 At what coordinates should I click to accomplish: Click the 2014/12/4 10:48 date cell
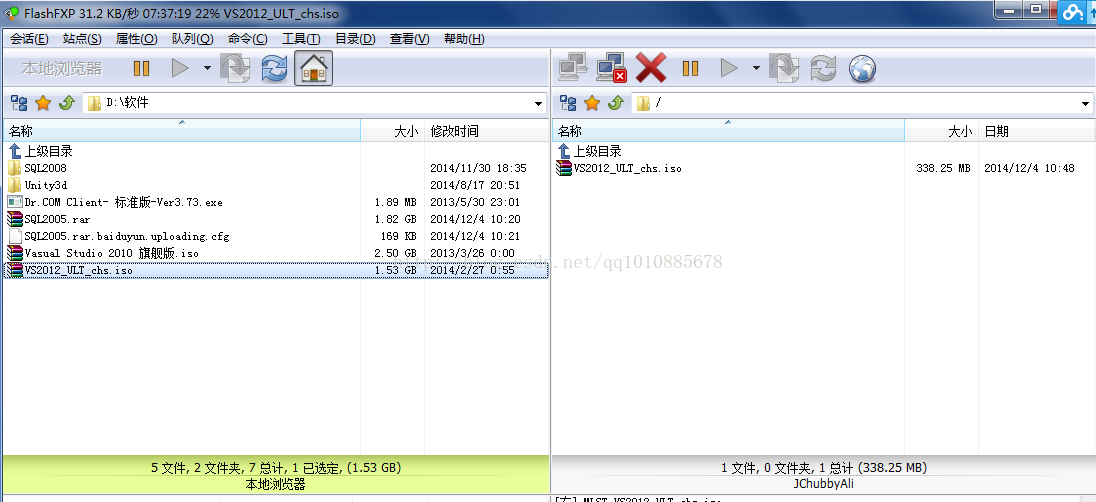(x=1029, y=168)
